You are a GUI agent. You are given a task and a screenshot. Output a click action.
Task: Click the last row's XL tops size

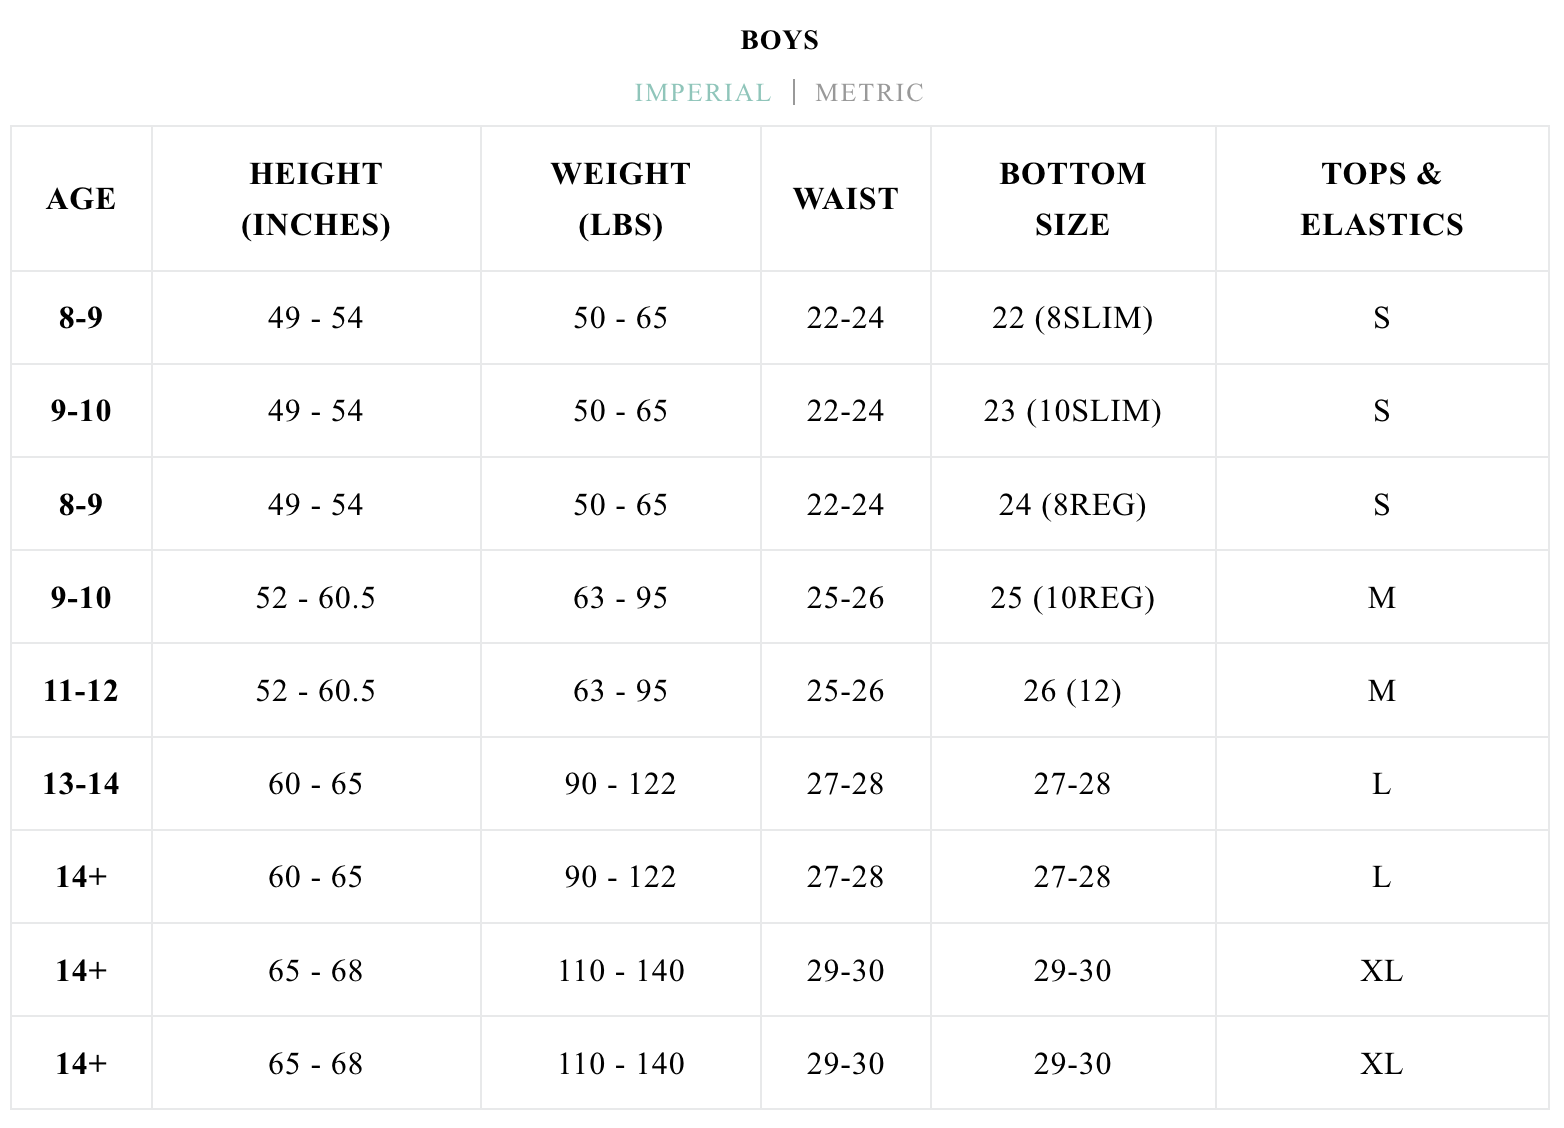1382,1064
